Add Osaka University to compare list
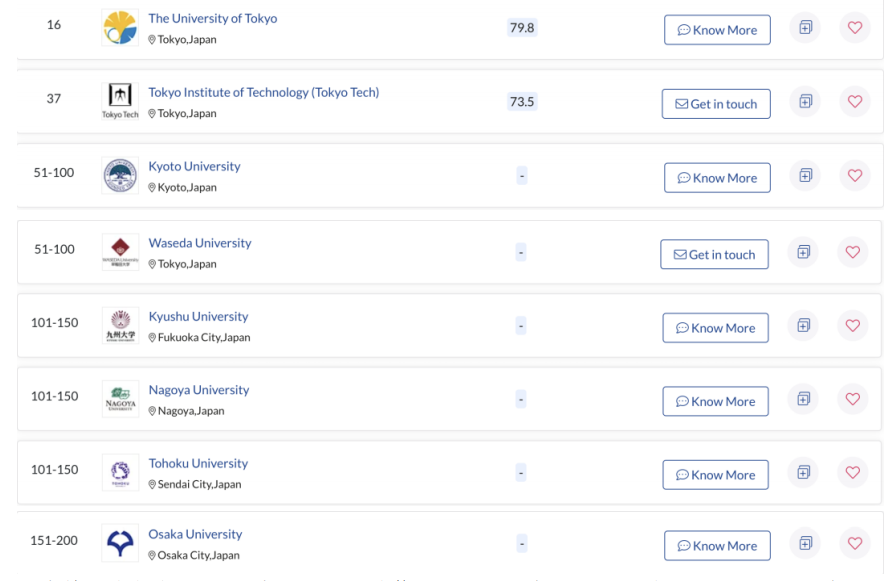The width and height of the screenshot is (893, 581). (x=805, y=543)
